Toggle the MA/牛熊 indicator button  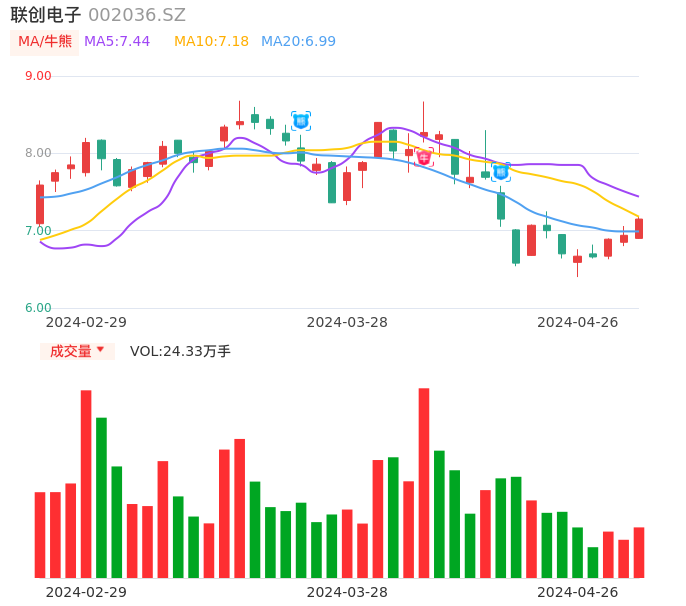[x=45, y=42]
